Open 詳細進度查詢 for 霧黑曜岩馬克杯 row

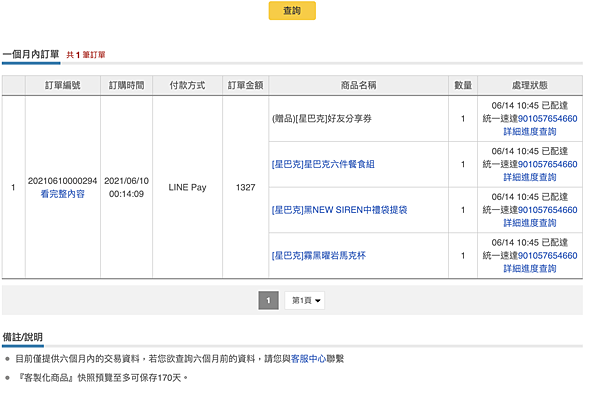(530, 268)
